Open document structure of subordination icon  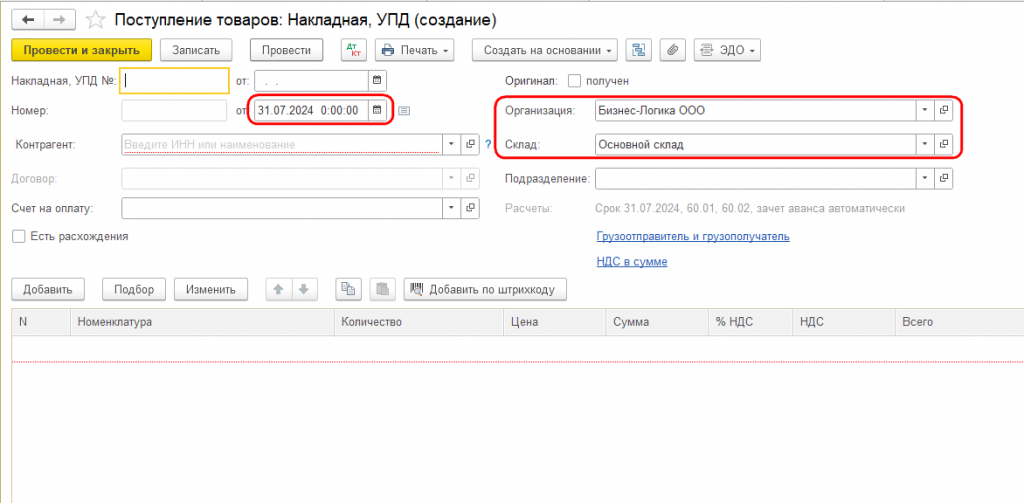click(639, 50)
